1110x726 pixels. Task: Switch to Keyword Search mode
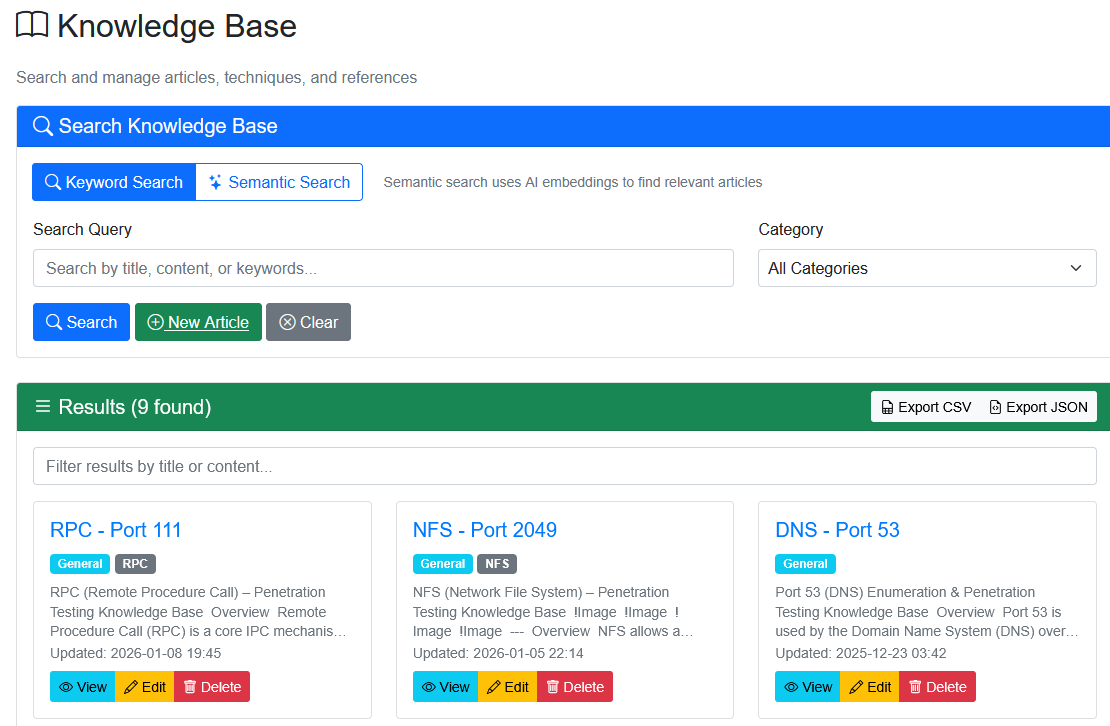tap(114, 182)
